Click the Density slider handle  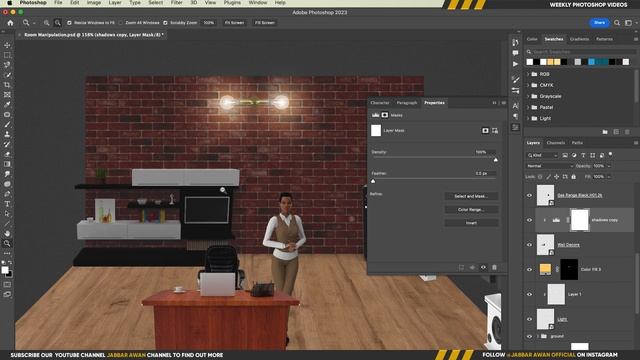[496, 160]
